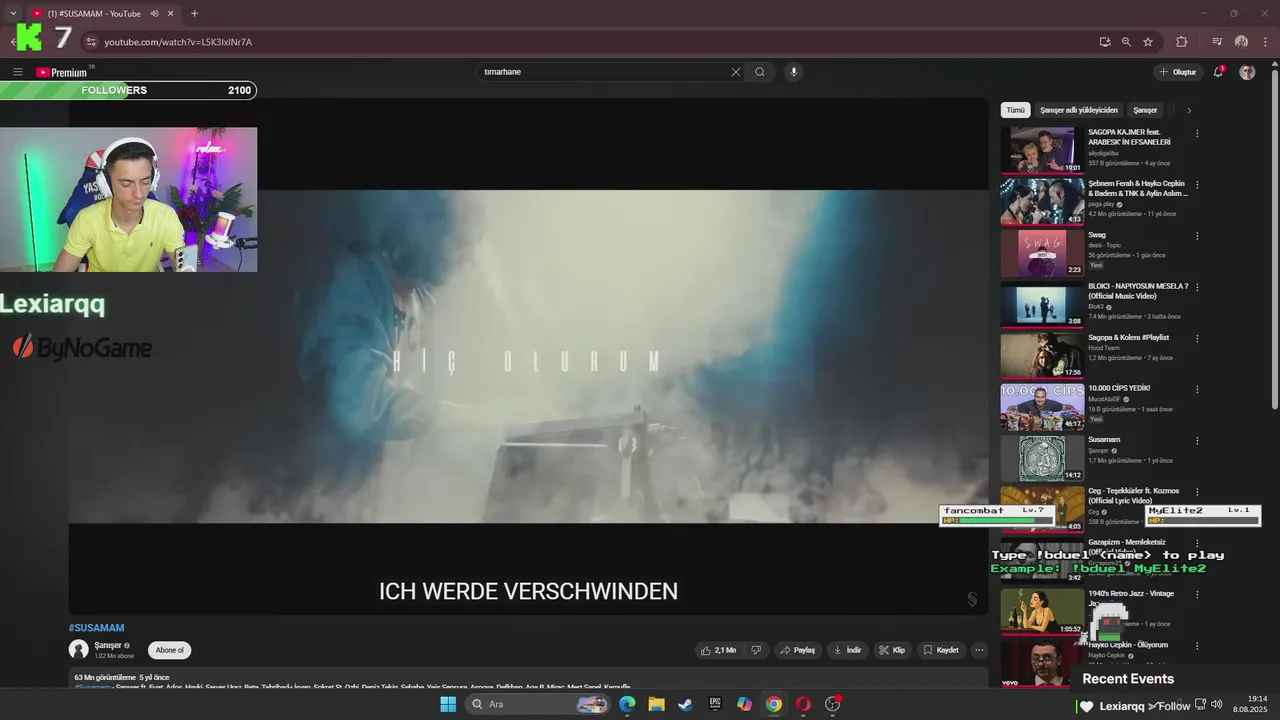Bookmark this page with the star icon
The image size is (1280, 720).
pos(1148,42)
